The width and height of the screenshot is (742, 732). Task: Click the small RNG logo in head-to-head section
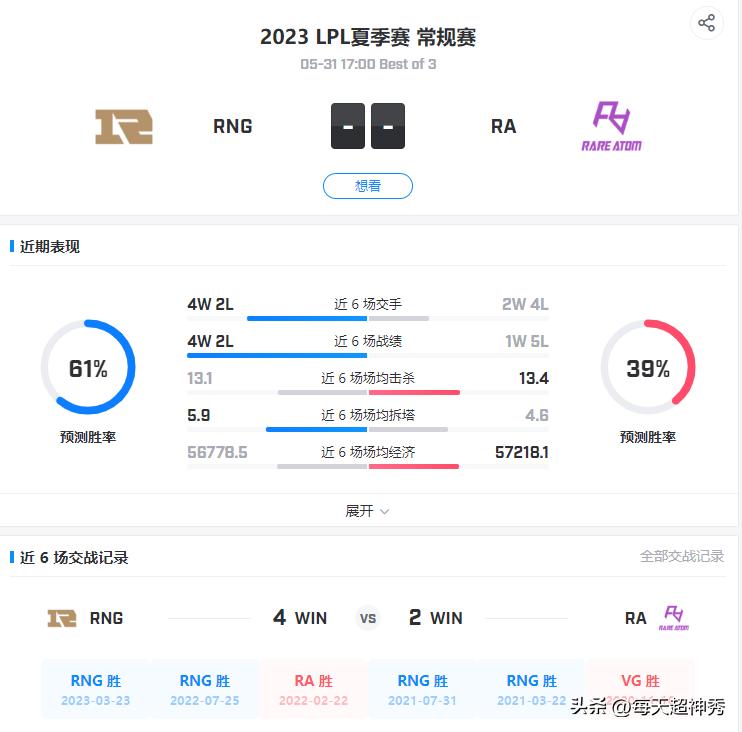pyautogui.click(x=62, y=618)
